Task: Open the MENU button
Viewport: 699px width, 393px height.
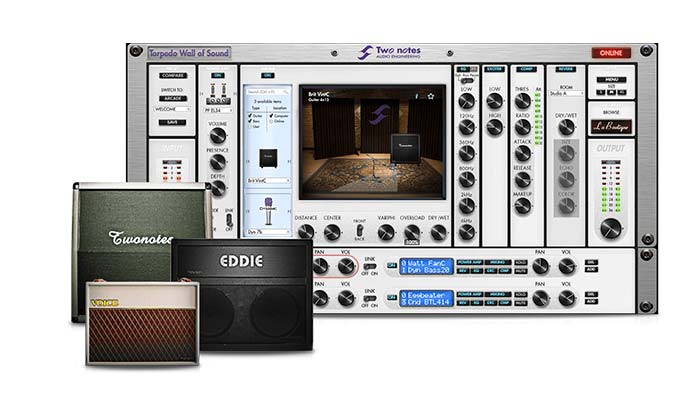Action: pyautogui.click(x=611, y=79)
